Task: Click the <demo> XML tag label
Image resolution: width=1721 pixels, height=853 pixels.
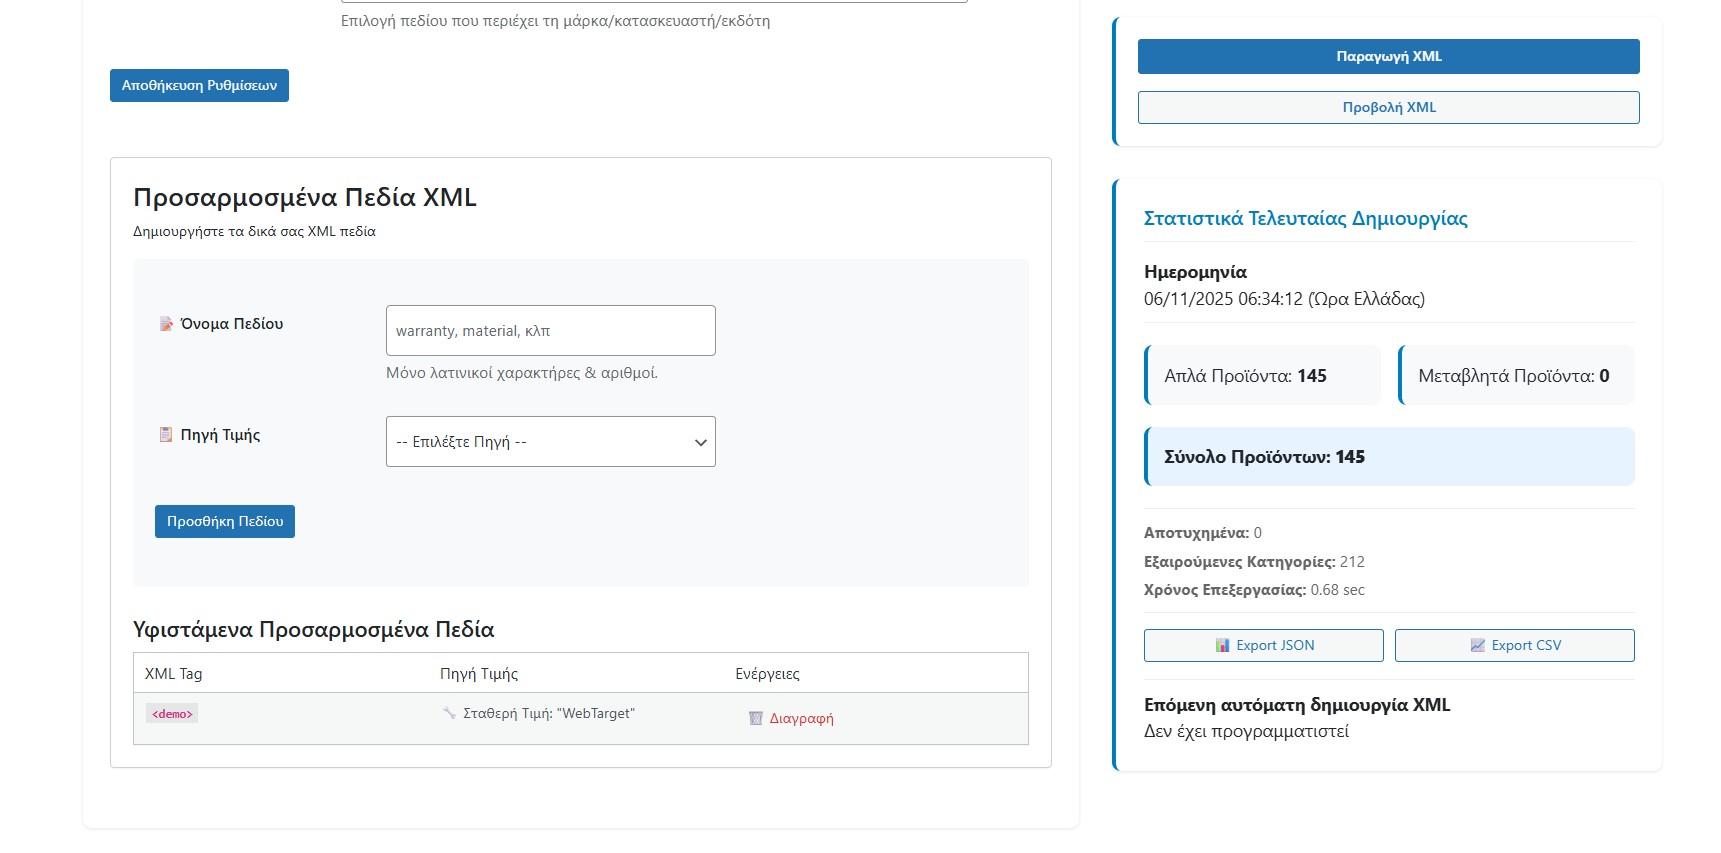Action: click(172, 714)
